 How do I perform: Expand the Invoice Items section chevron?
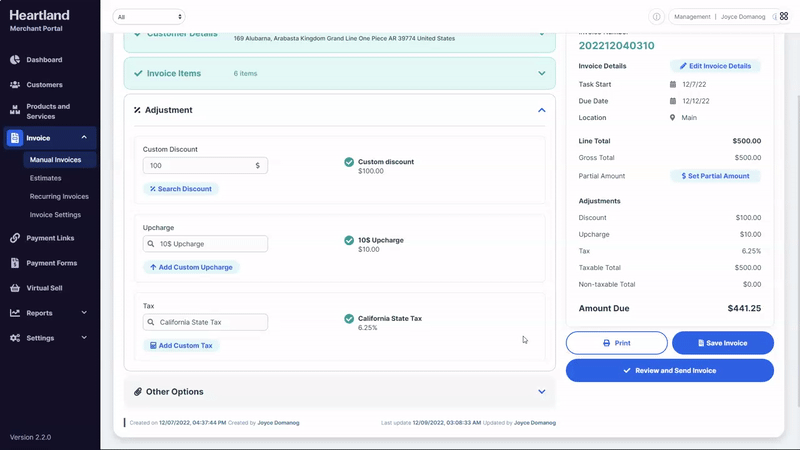[x=541, y=73]
